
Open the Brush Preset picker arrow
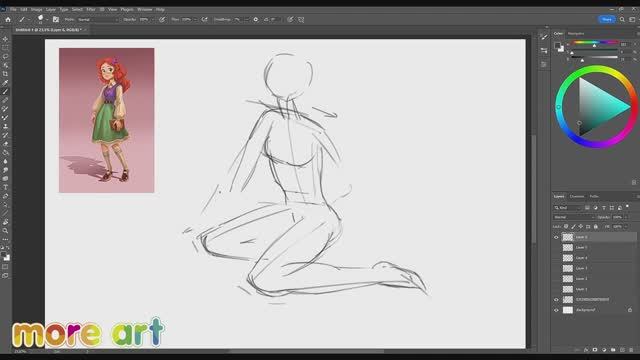pyautogui.click(x=47, y=20)
